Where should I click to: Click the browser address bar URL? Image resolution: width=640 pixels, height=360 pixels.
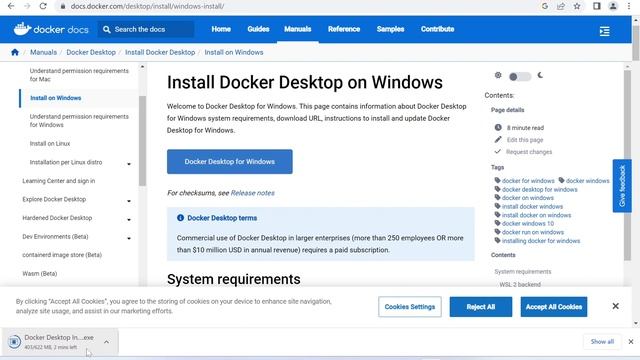point(147,6)
